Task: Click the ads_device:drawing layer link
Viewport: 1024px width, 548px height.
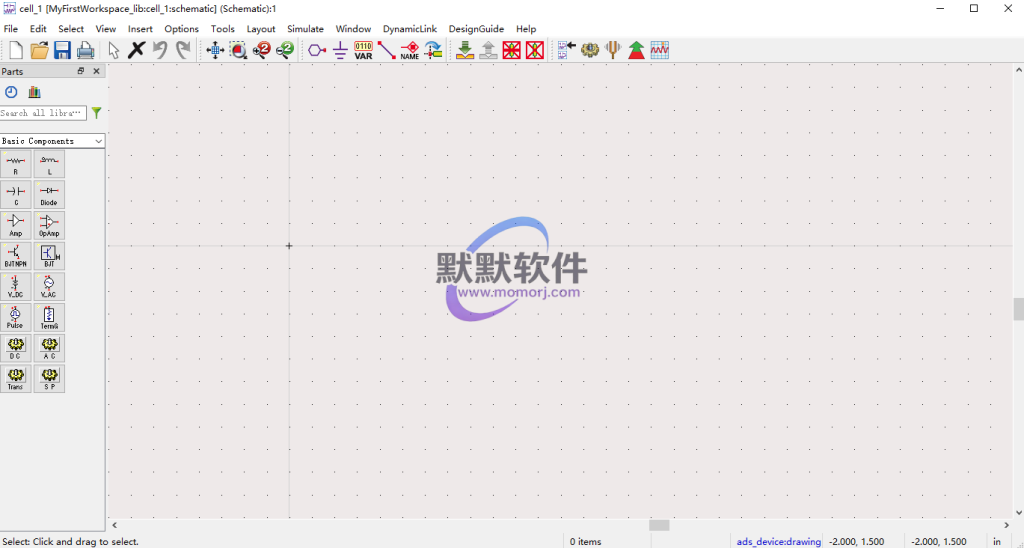Action: [778, 541]
